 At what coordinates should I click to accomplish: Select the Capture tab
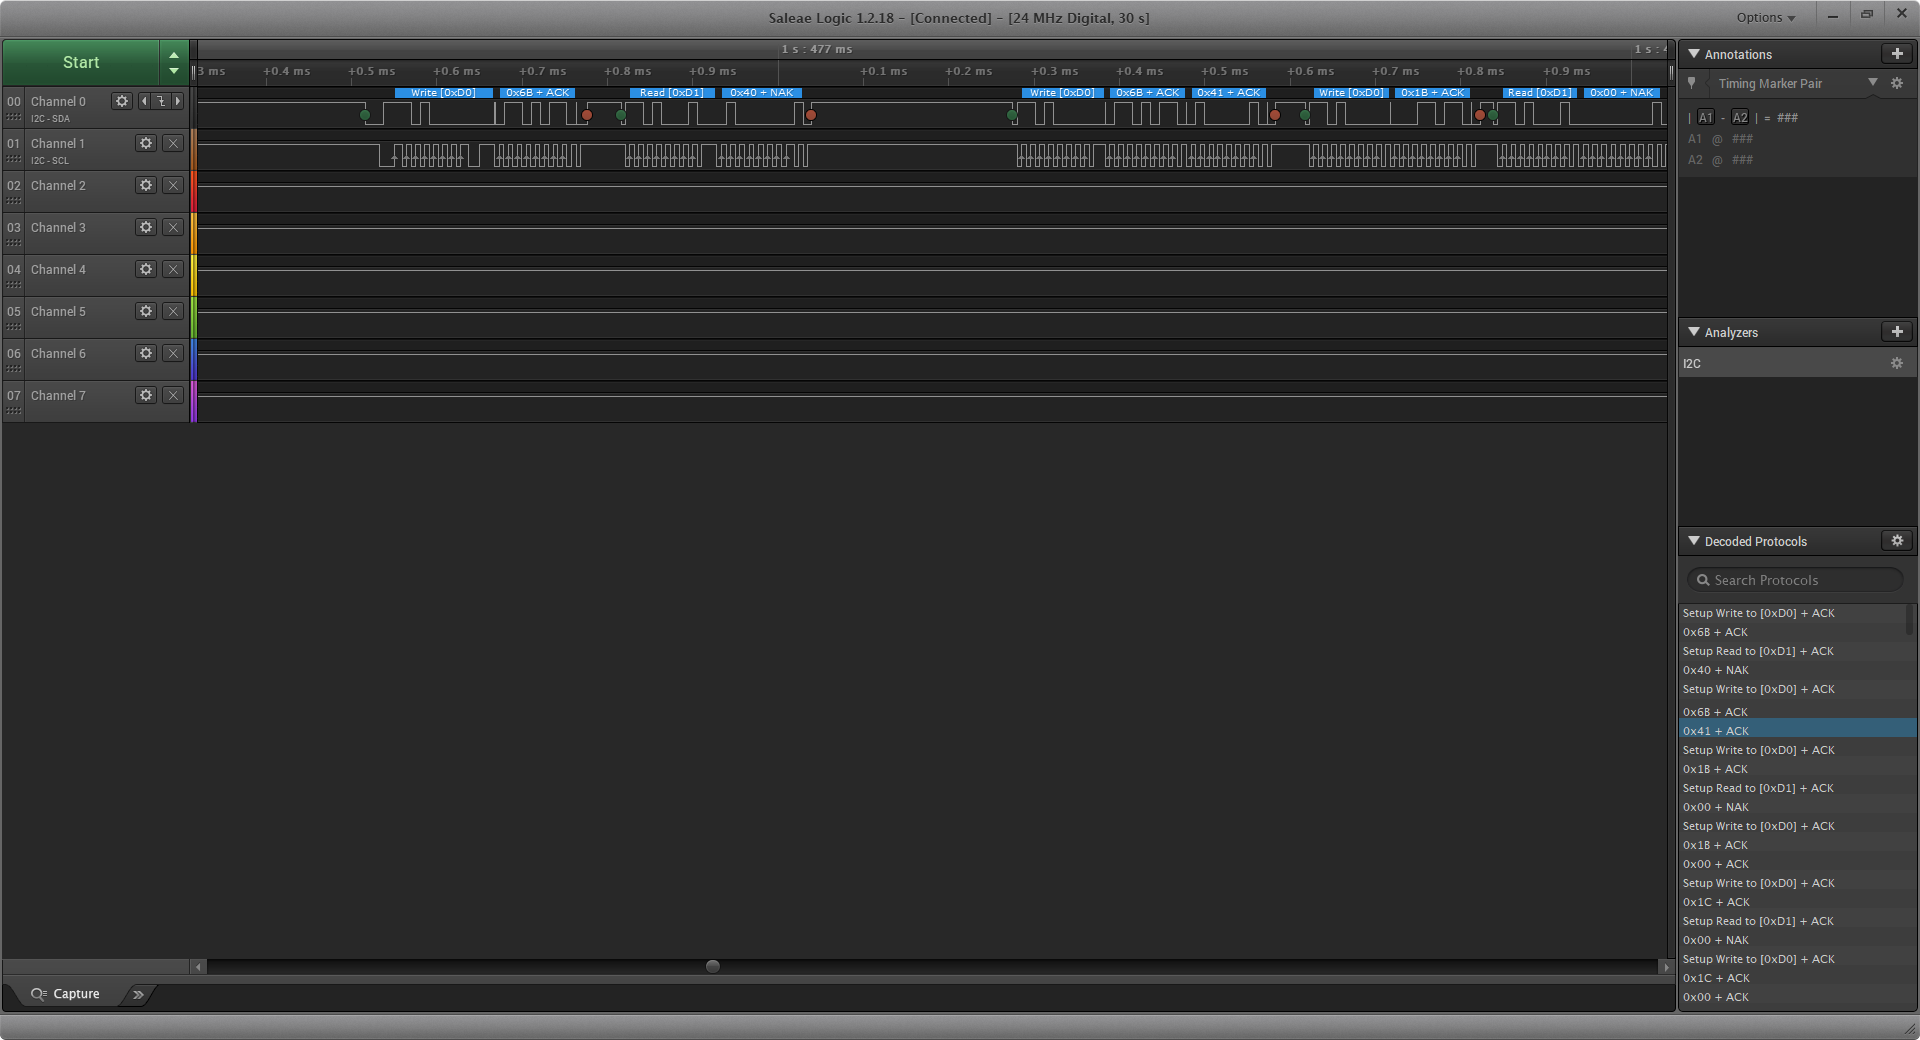click(x=66, y=994)
